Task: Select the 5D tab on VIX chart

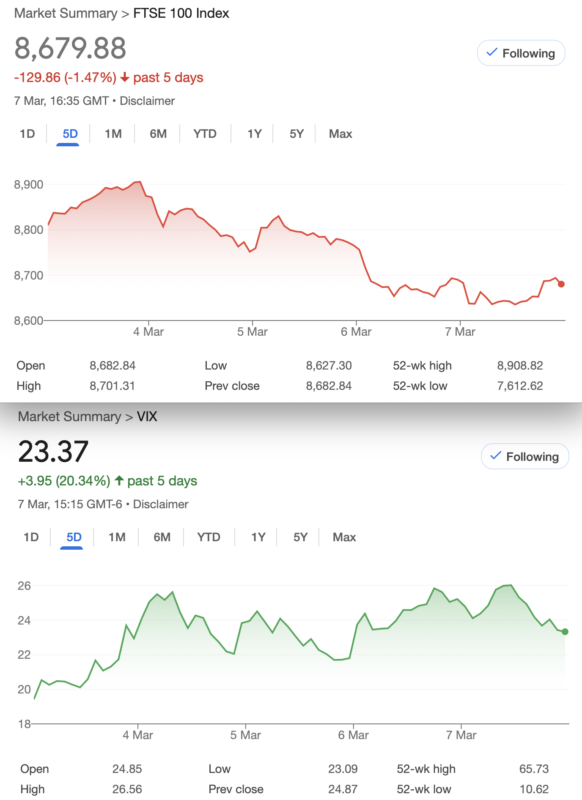Action: pyautogui.click(x=74, y=537)
